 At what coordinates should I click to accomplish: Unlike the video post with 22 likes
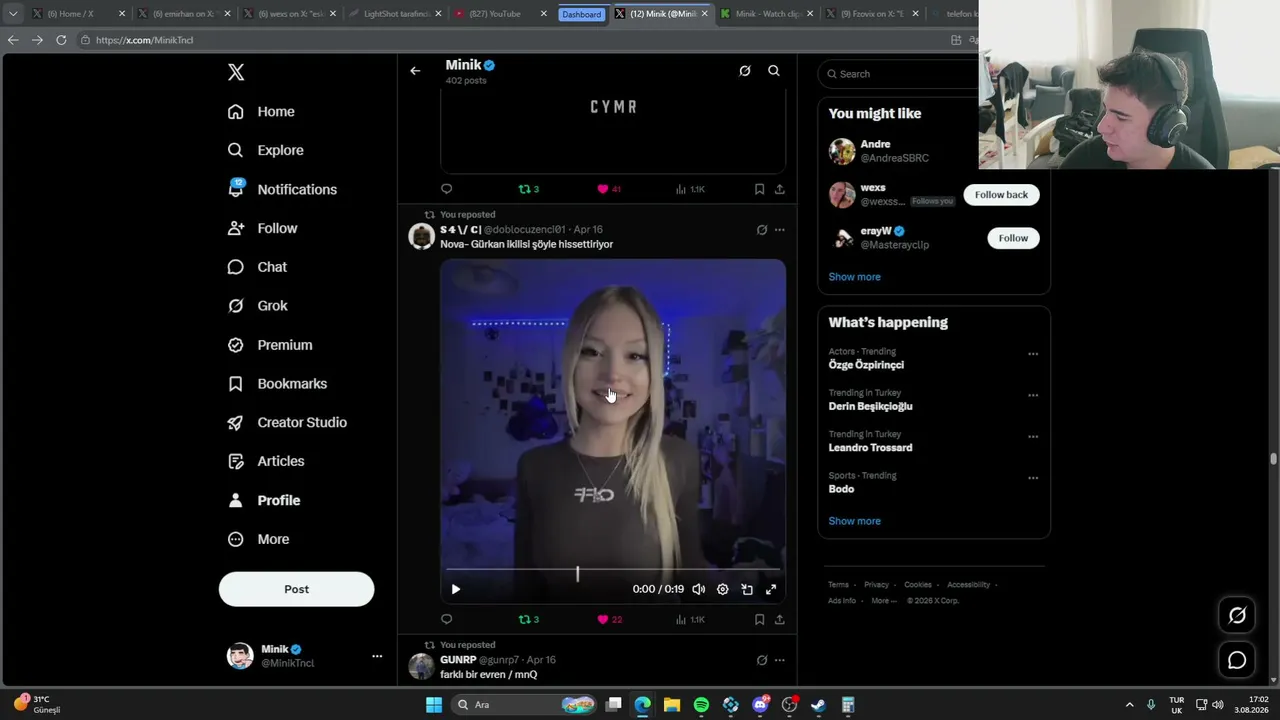pyautogui.click(x=609, y=620)
